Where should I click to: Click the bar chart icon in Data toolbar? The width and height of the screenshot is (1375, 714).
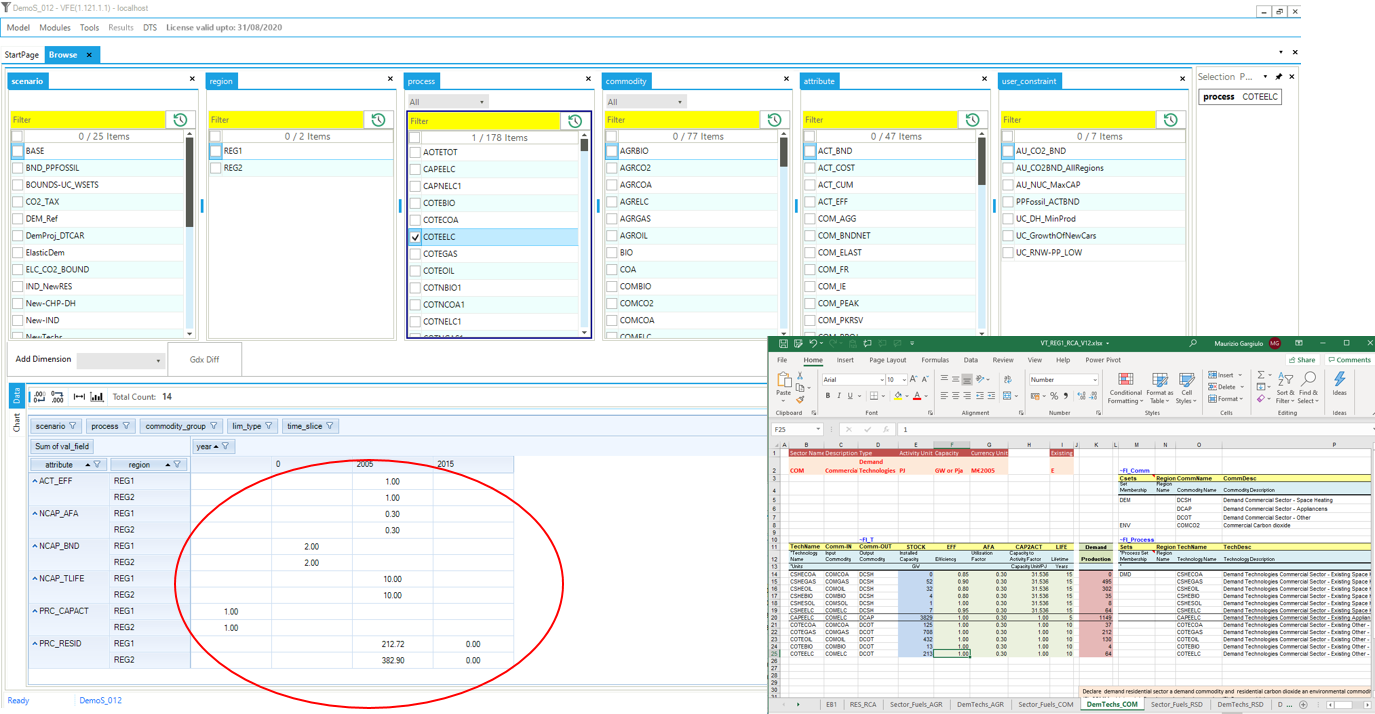[x=97, y=397]
